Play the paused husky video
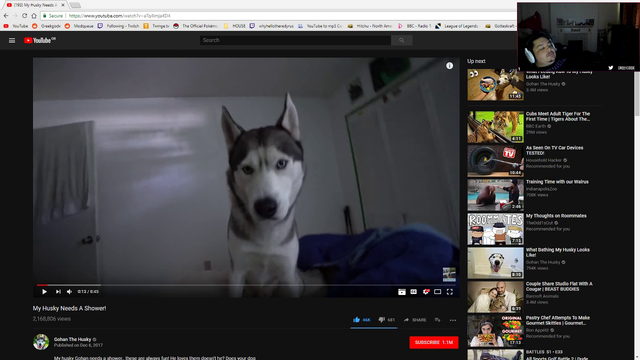The image size is (640, 360). pos(44,291)
